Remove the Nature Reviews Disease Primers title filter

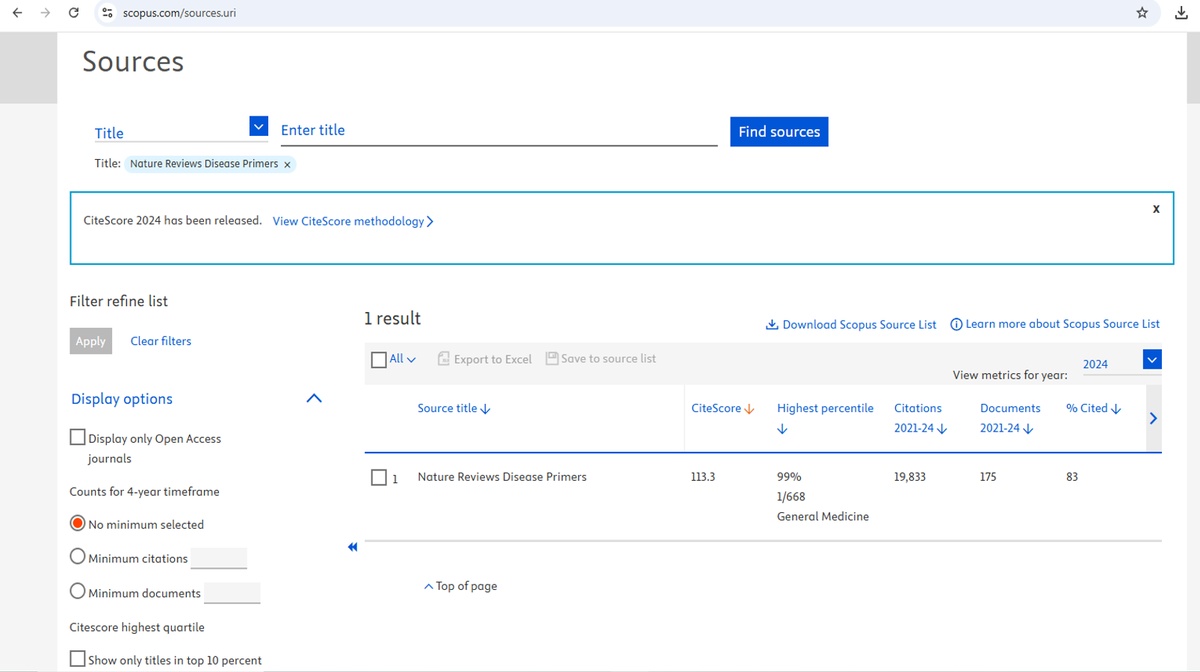(x=287, y=164)
